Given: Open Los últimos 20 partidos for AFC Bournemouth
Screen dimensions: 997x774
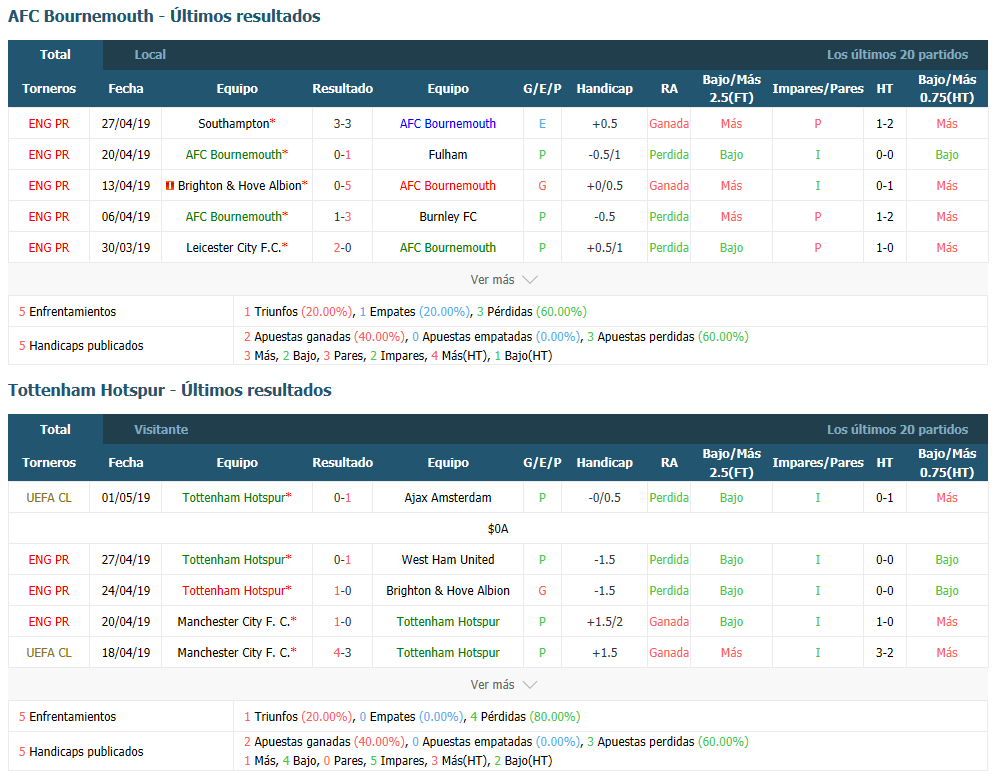Looking at the screenshot, I should (x=897, y=55).
